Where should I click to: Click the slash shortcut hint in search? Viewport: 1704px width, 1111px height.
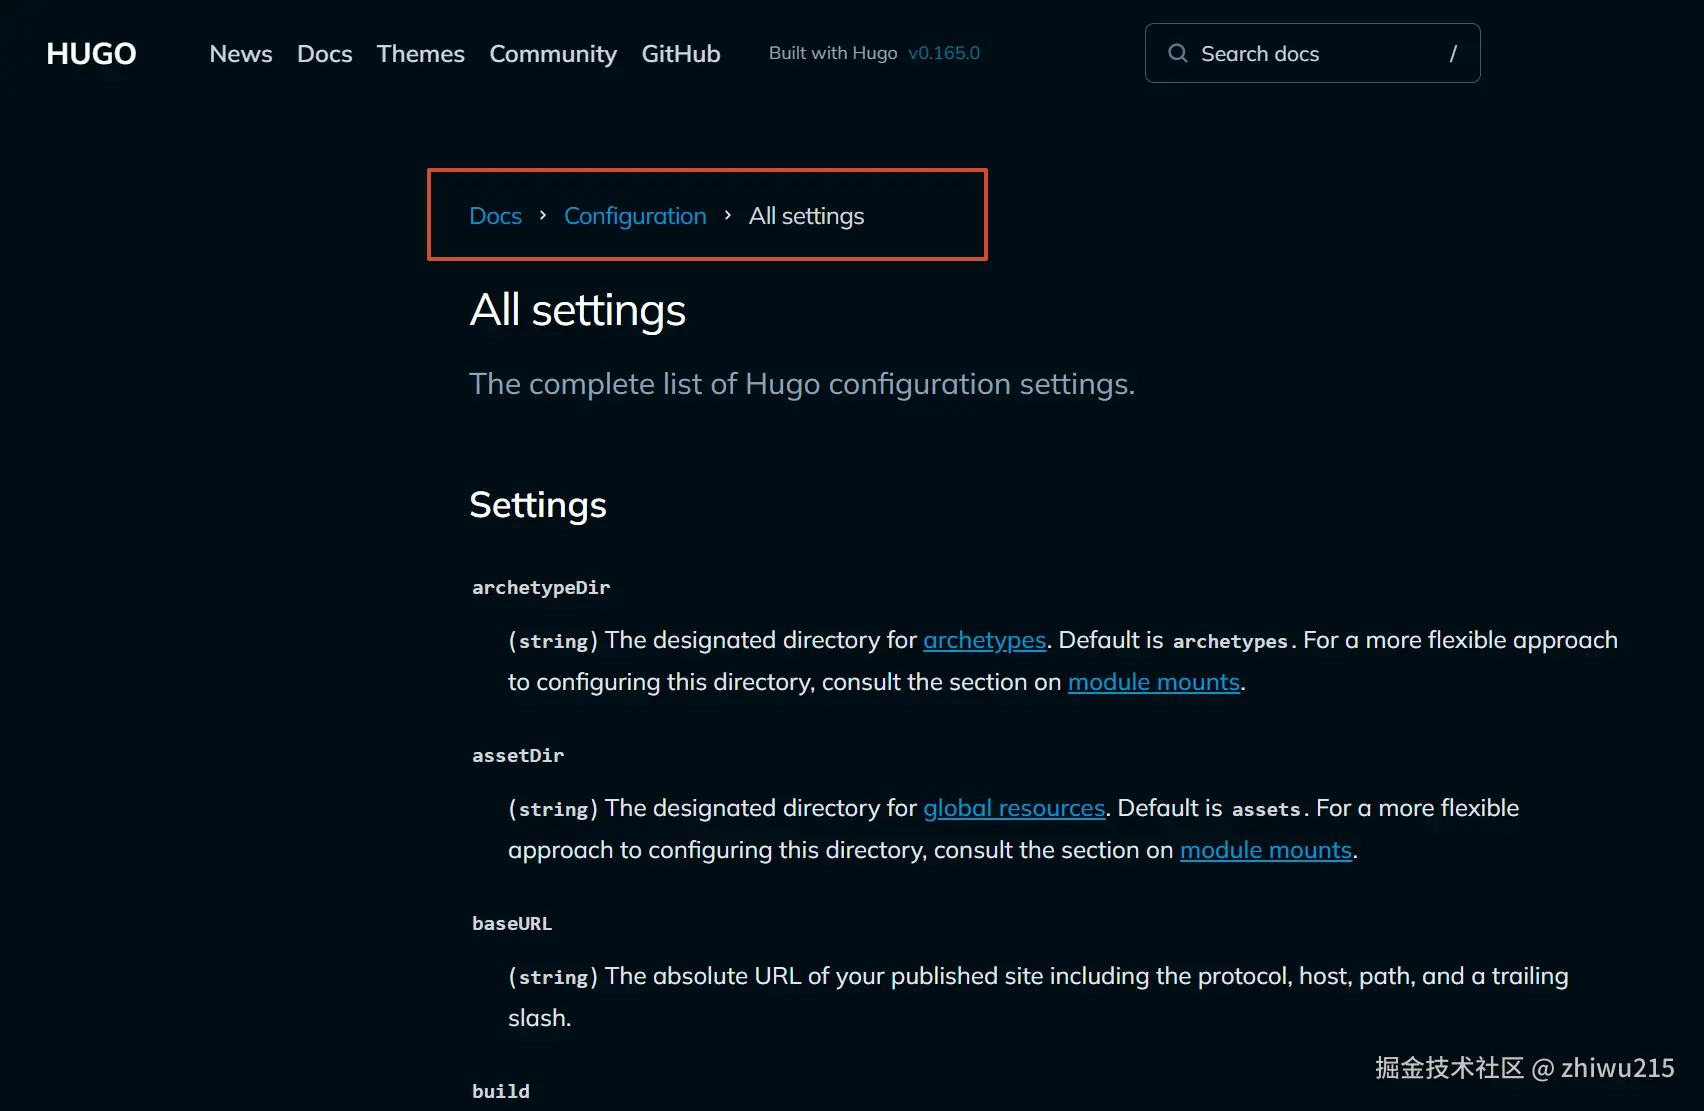[1453, 53]
